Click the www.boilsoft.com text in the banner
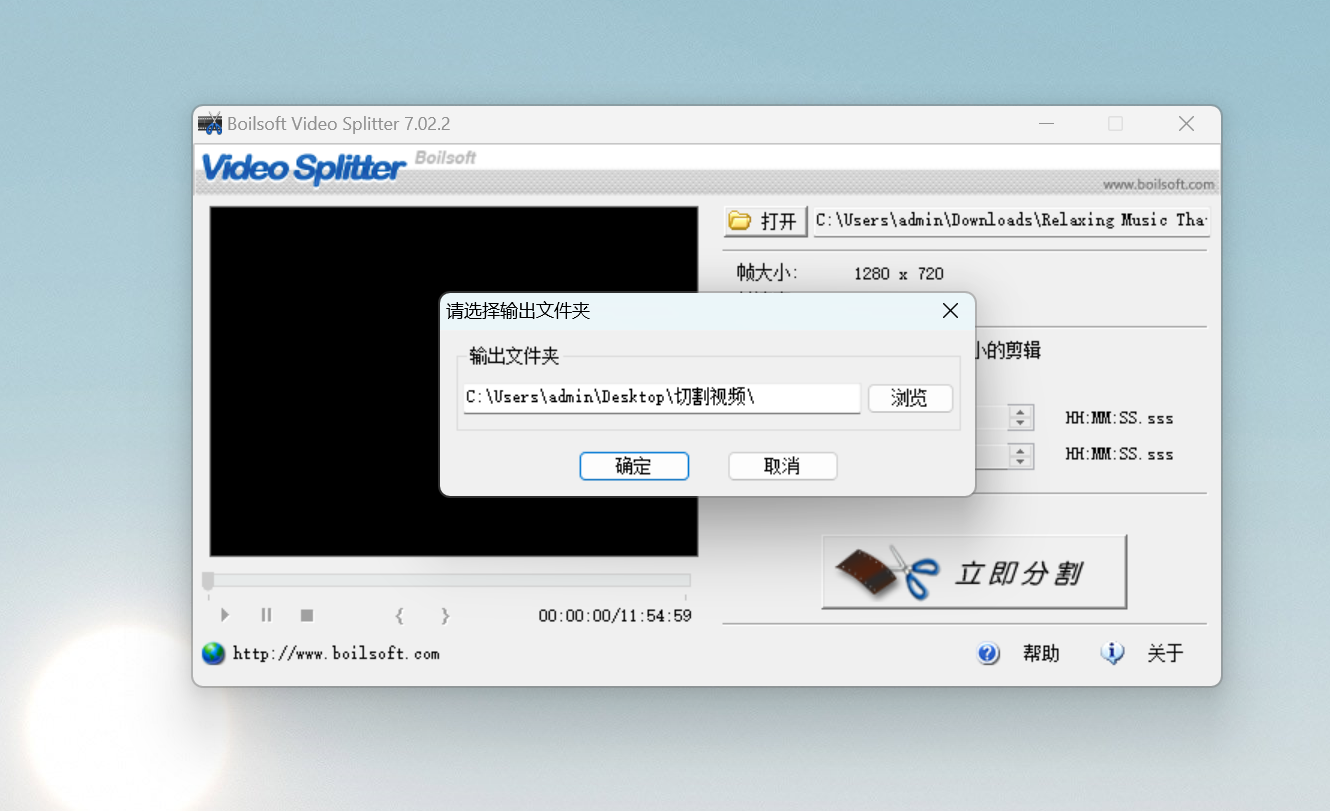Viewport: 1330px width, 811px height. (x=1159, y=184)
